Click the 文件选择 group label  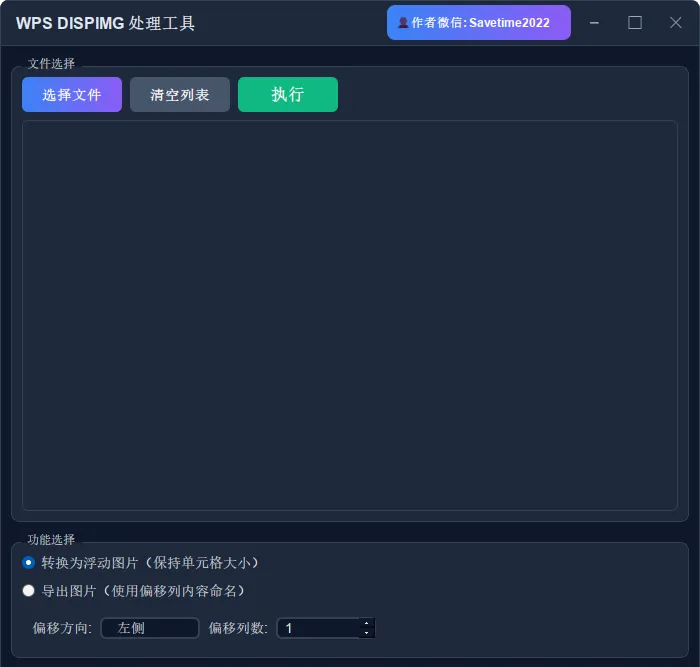tap(51, 63)
